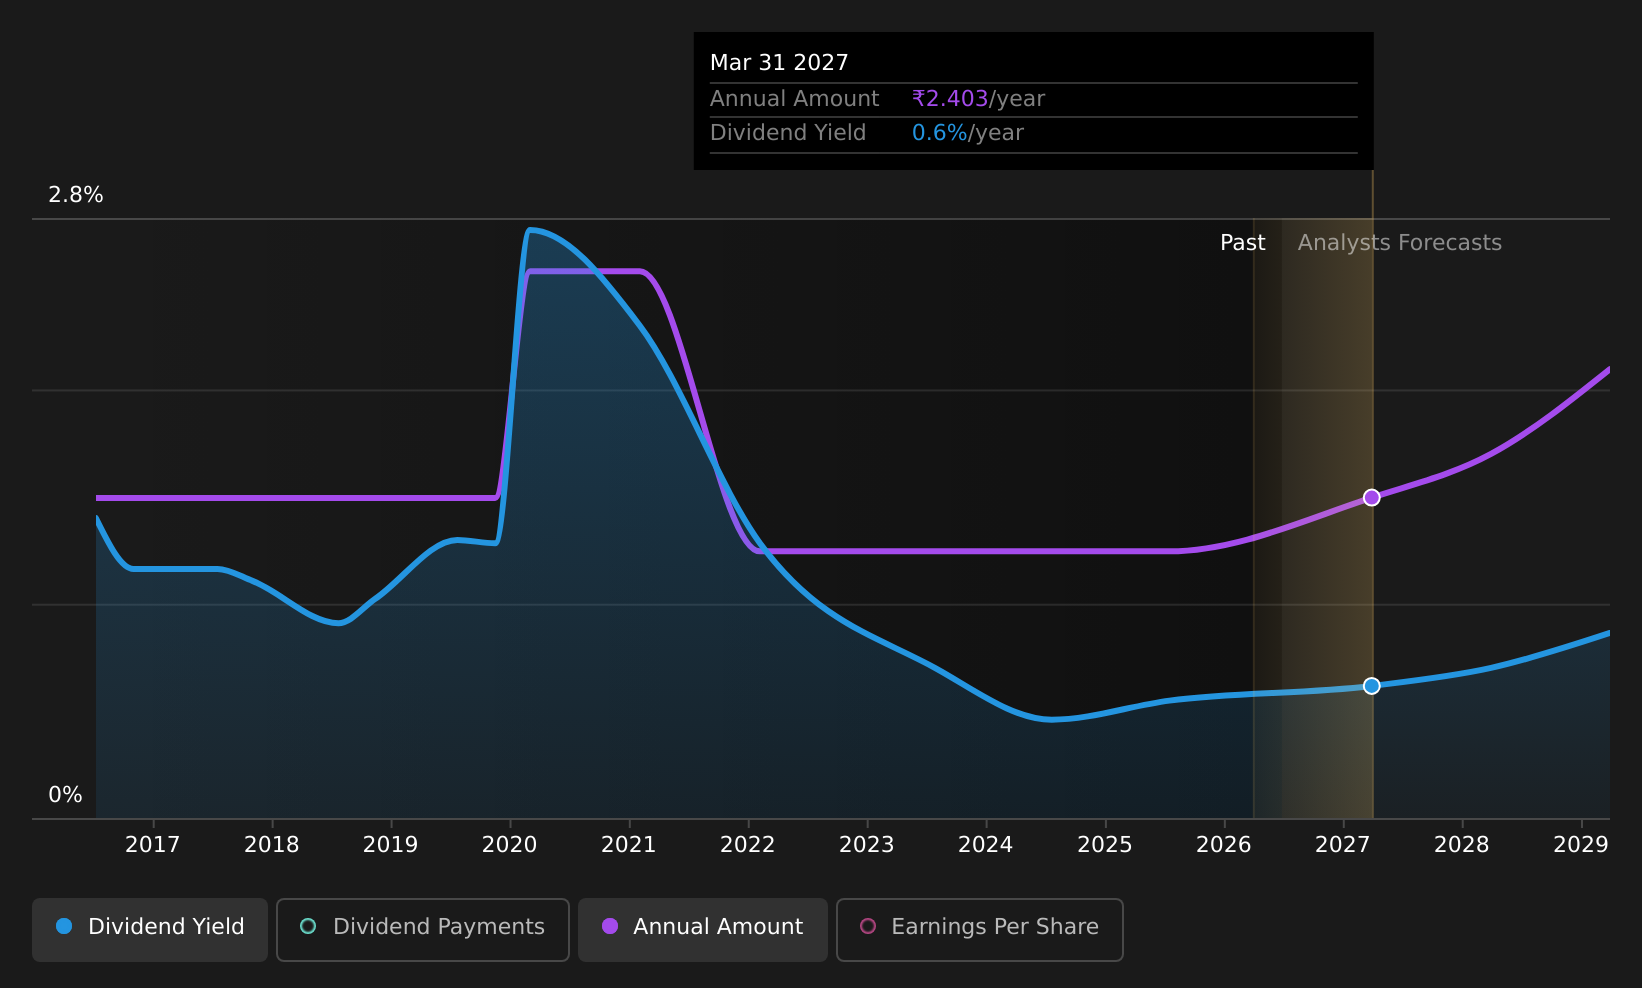Screen dimensions: 1642x988
Task: Click the 2.8% y-axis label
Action: tap(76, 195)
